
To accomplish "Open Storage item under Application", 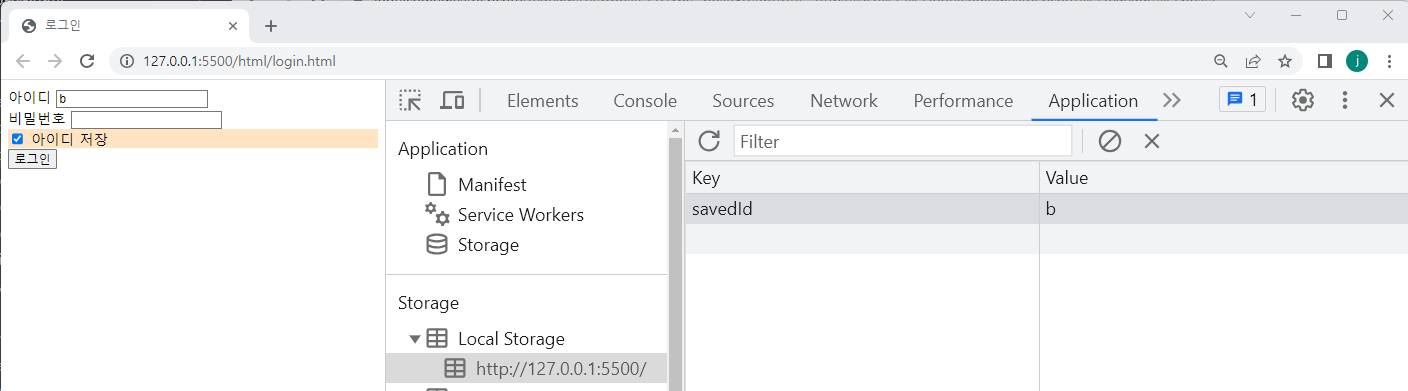I will 472,245.
